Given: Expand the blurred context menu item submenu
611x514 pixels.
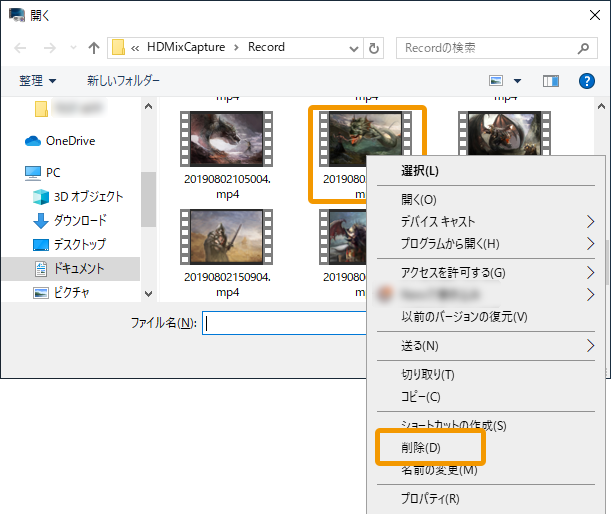Looking at the screenshot, I should [486, 295].
